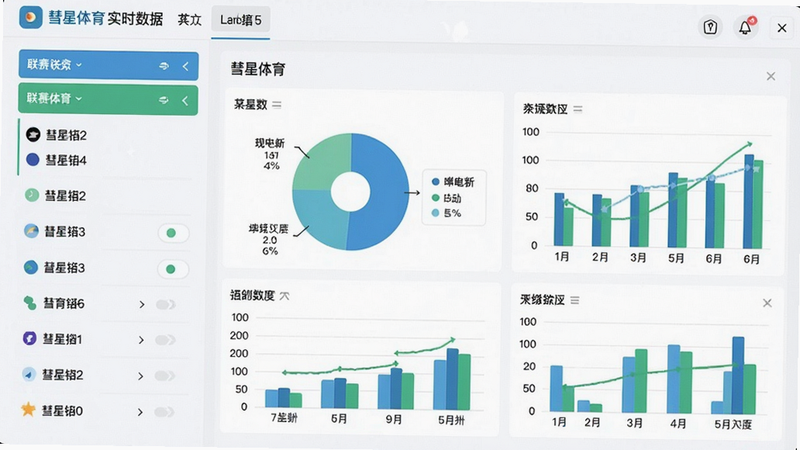The image size is (800, 450).
Task: Click the 4月 axis label in the bottom-right chart
Action: point(678,423)
